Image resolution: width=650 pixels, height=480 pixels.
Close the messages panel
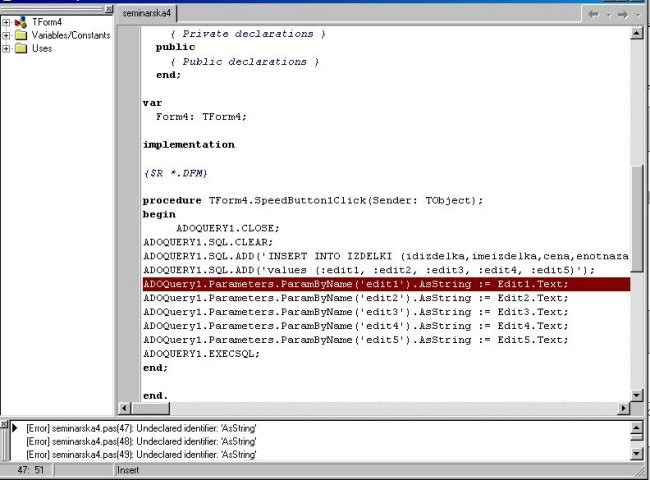pyautogui.click(x=4, y=424)
